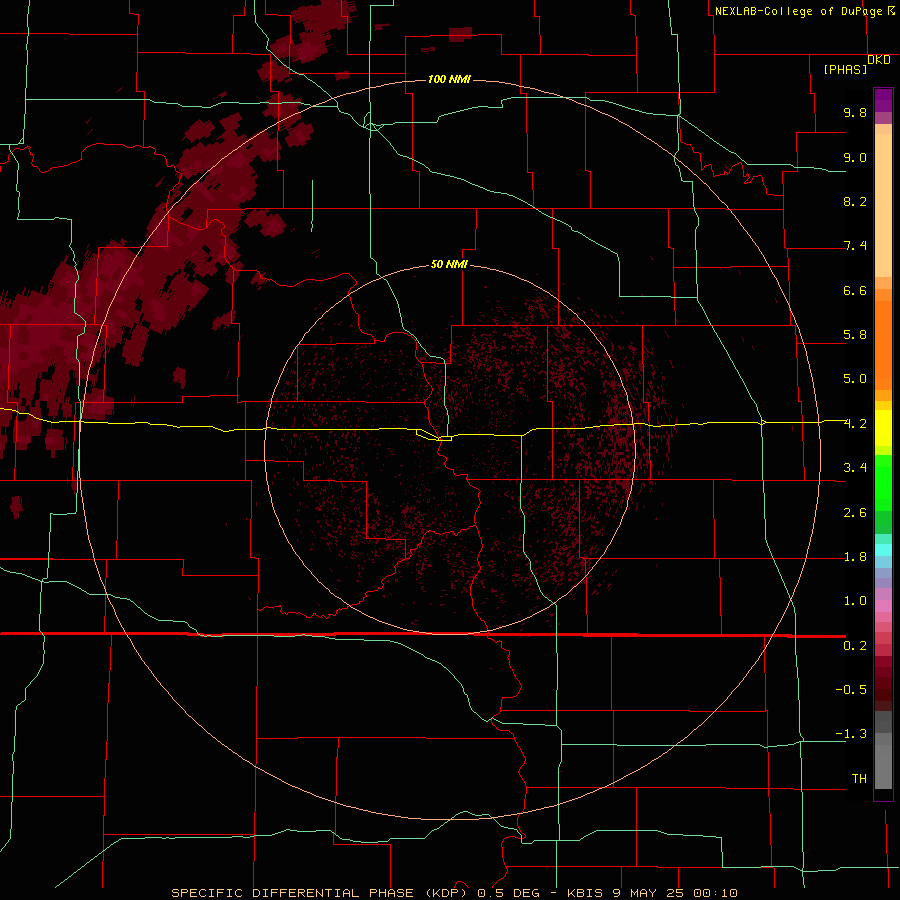
Task: Click the 7.4 value on color scale
Action: pyautogui.click(x=855, y=246)
